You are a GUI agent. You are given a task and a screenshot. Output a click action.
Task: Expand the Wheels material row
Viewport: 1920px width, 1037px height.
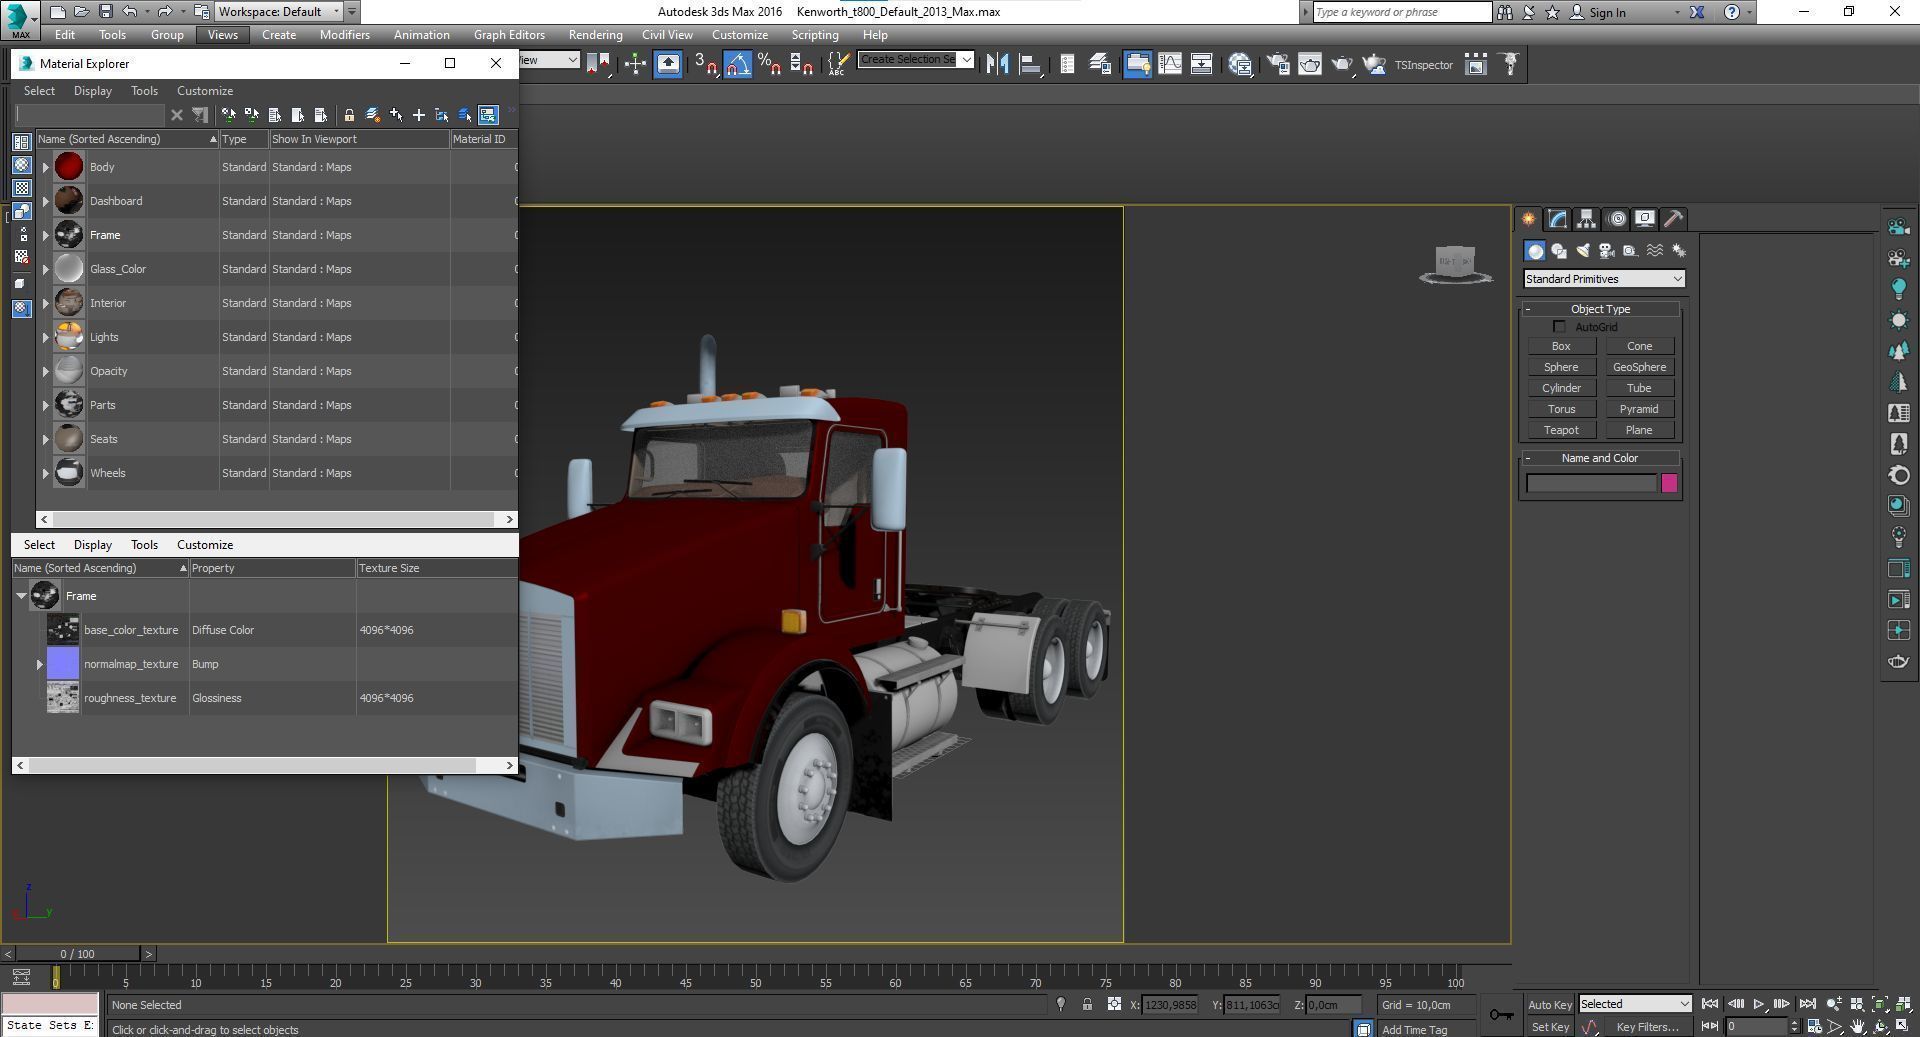pyautogui.click(x=45, y=473)
